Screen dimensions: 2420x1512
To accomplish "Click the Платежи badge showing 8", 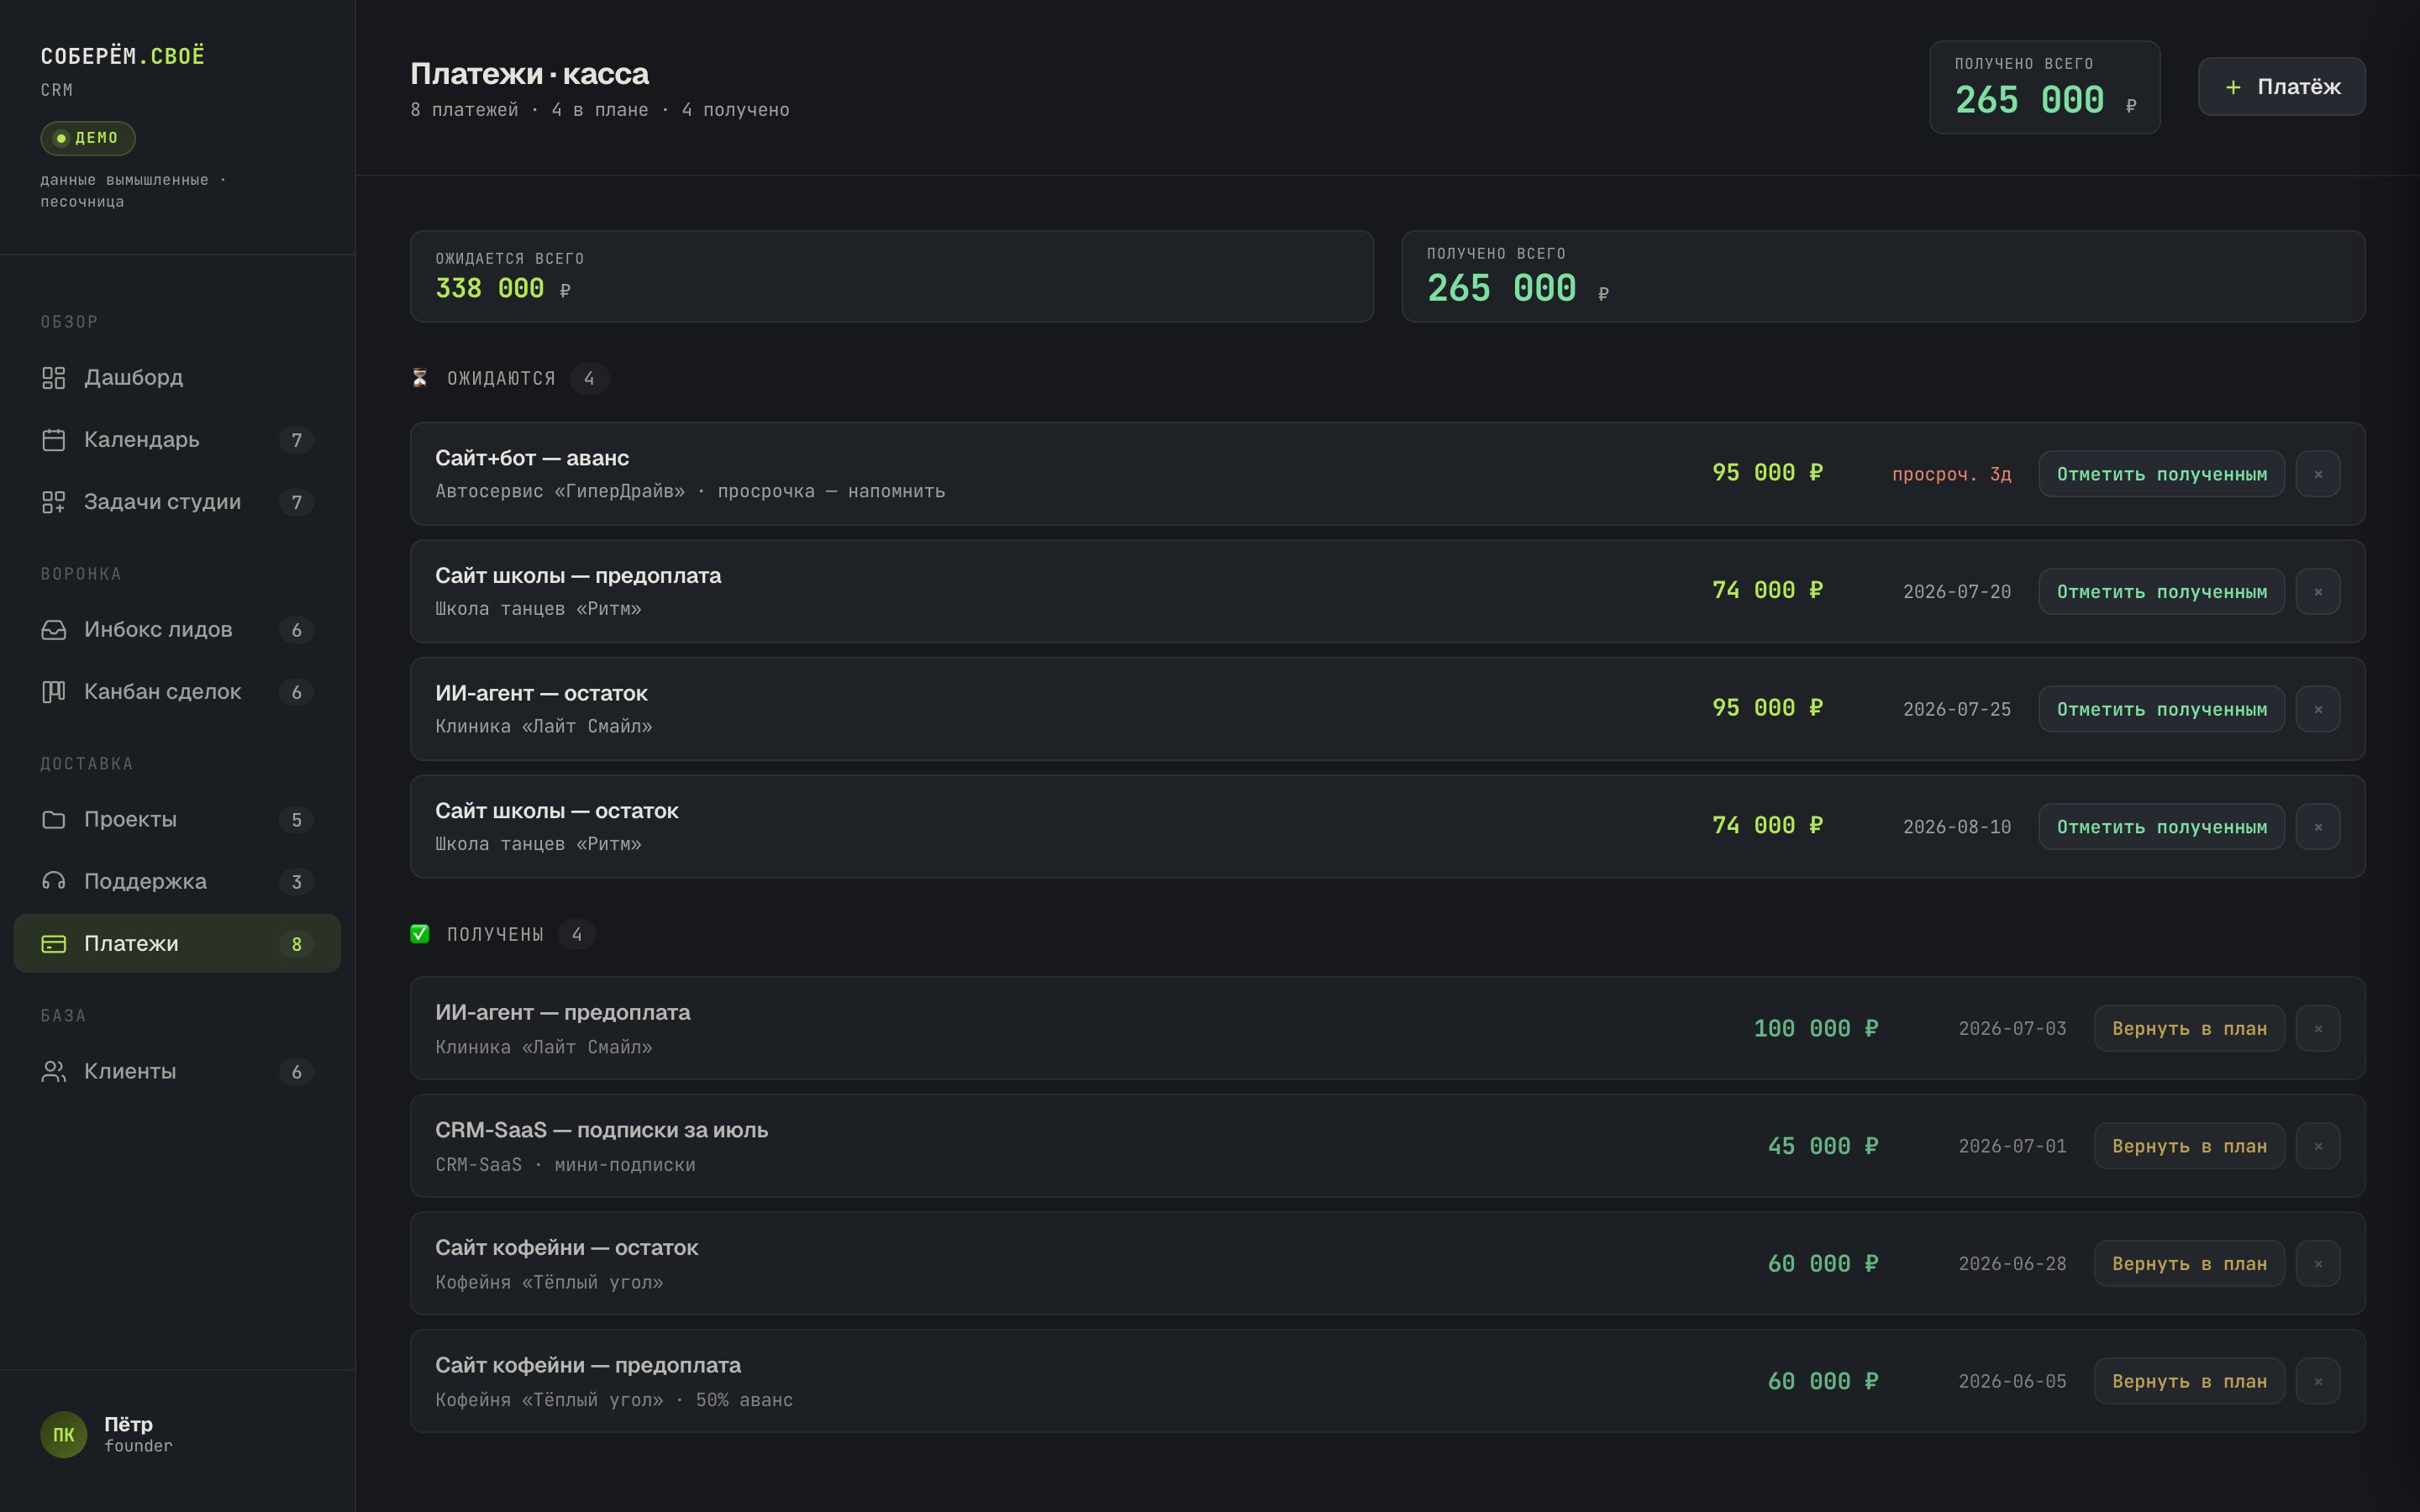I will click(x=296, y=944).
